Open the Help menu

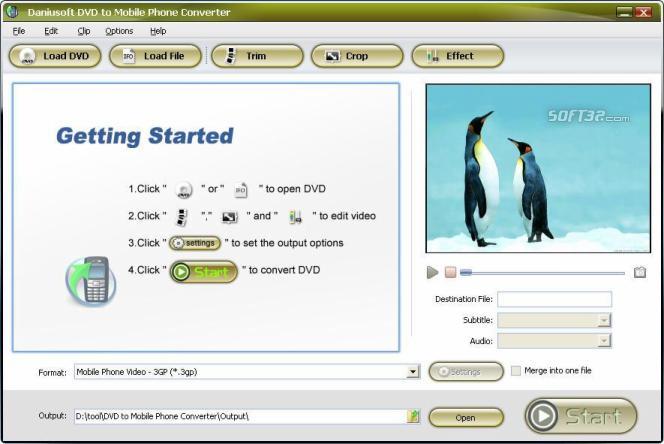point(158,31)
